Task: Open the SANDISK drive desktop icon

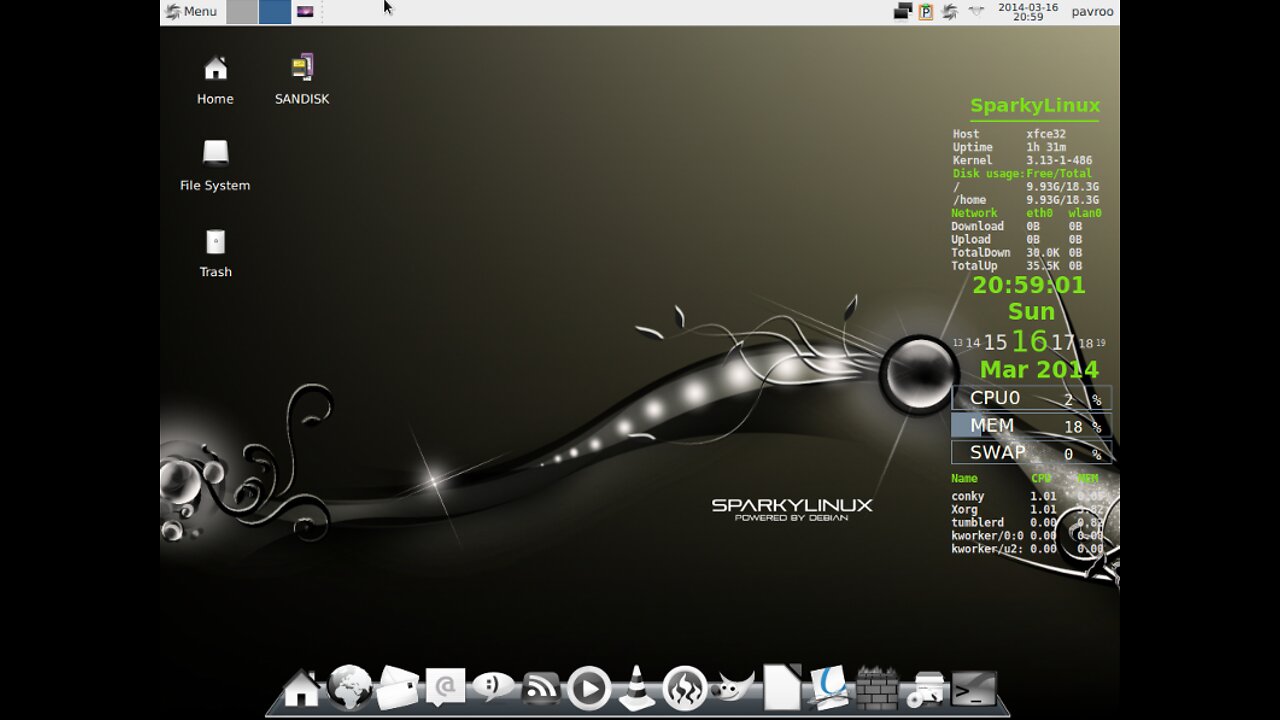Action: (x=302, y=80)
